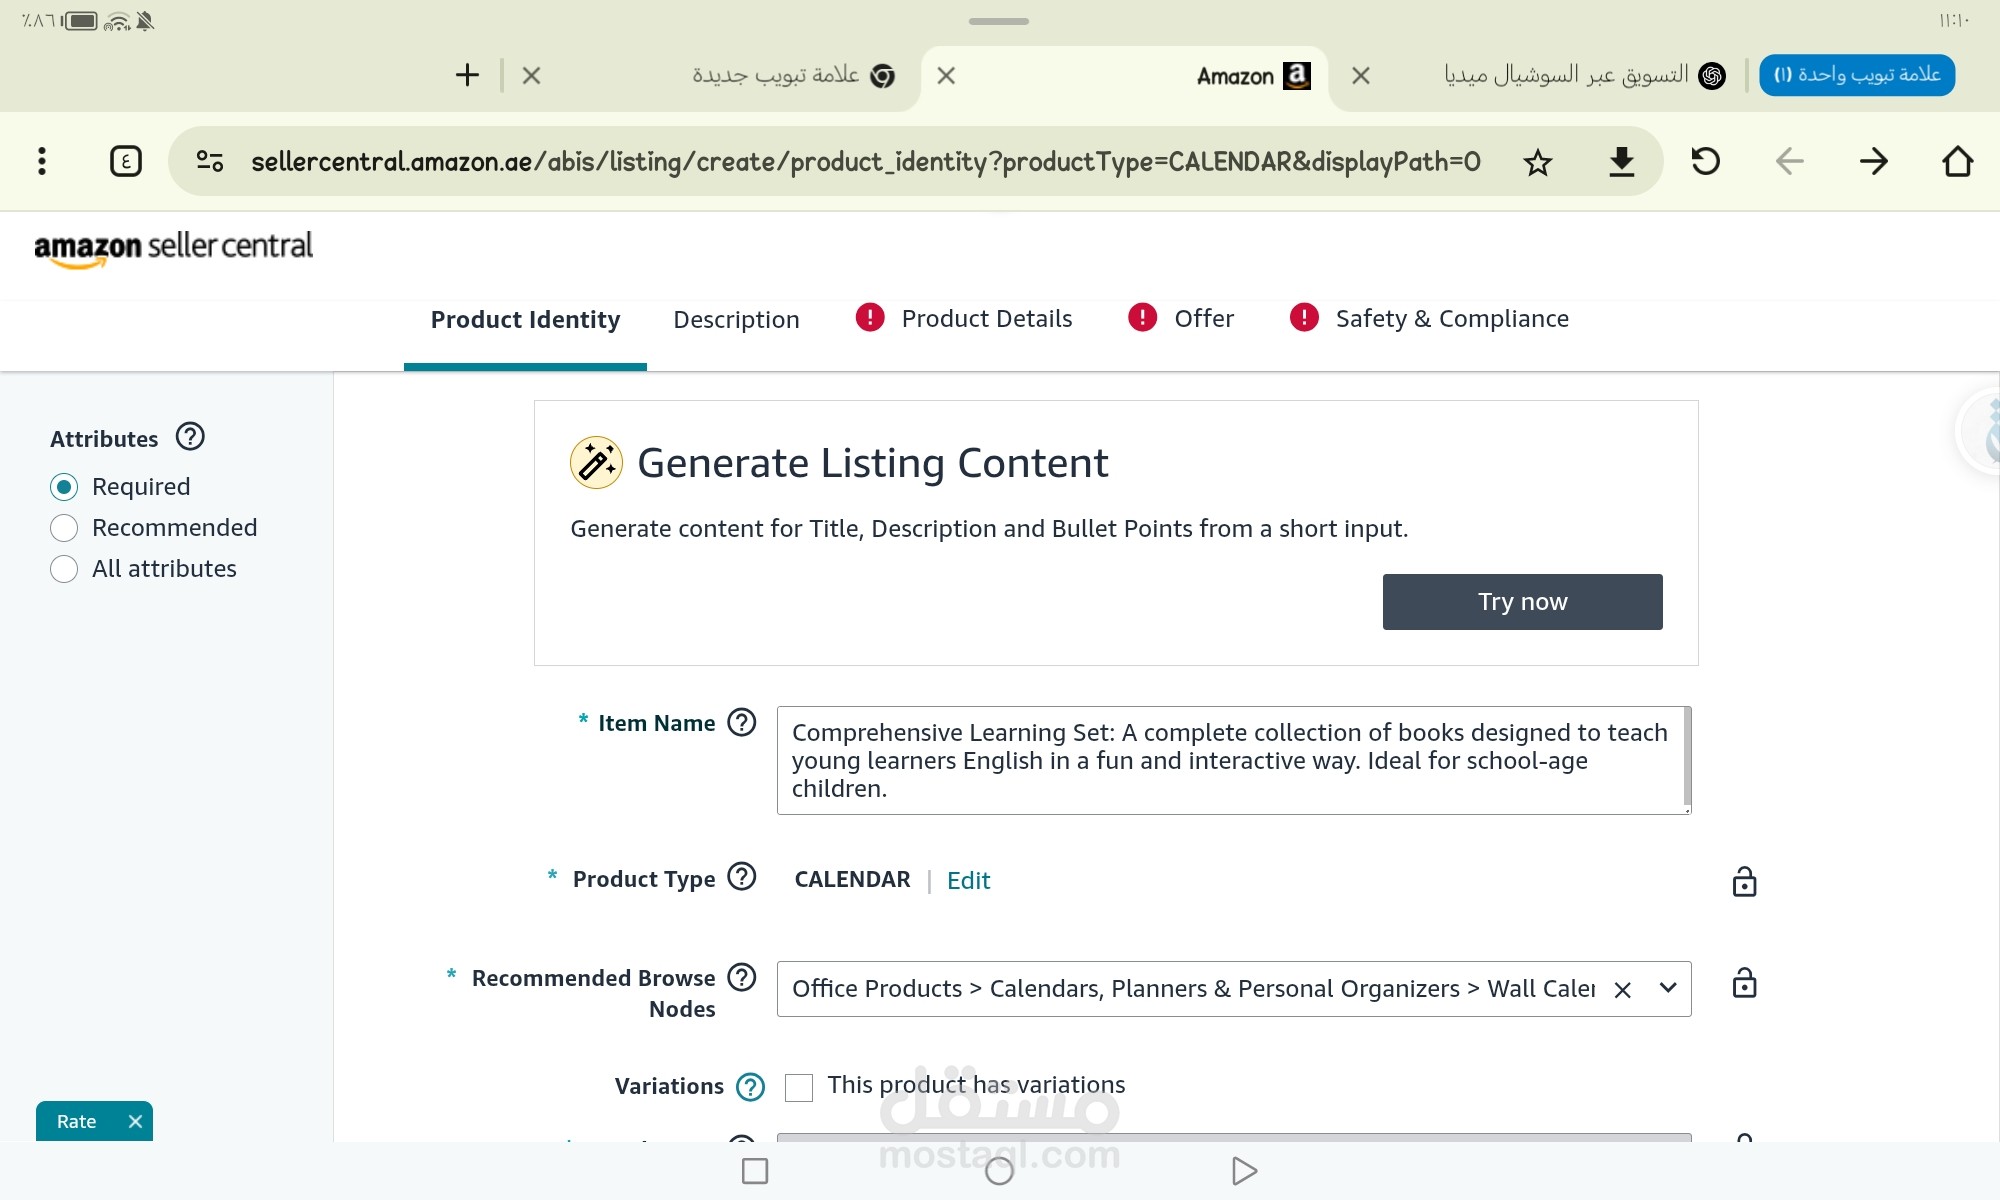The height and width of the screenshot is (1200, 2000).
Task: Tap the browser home icon
Action: tap(1957, 161)
